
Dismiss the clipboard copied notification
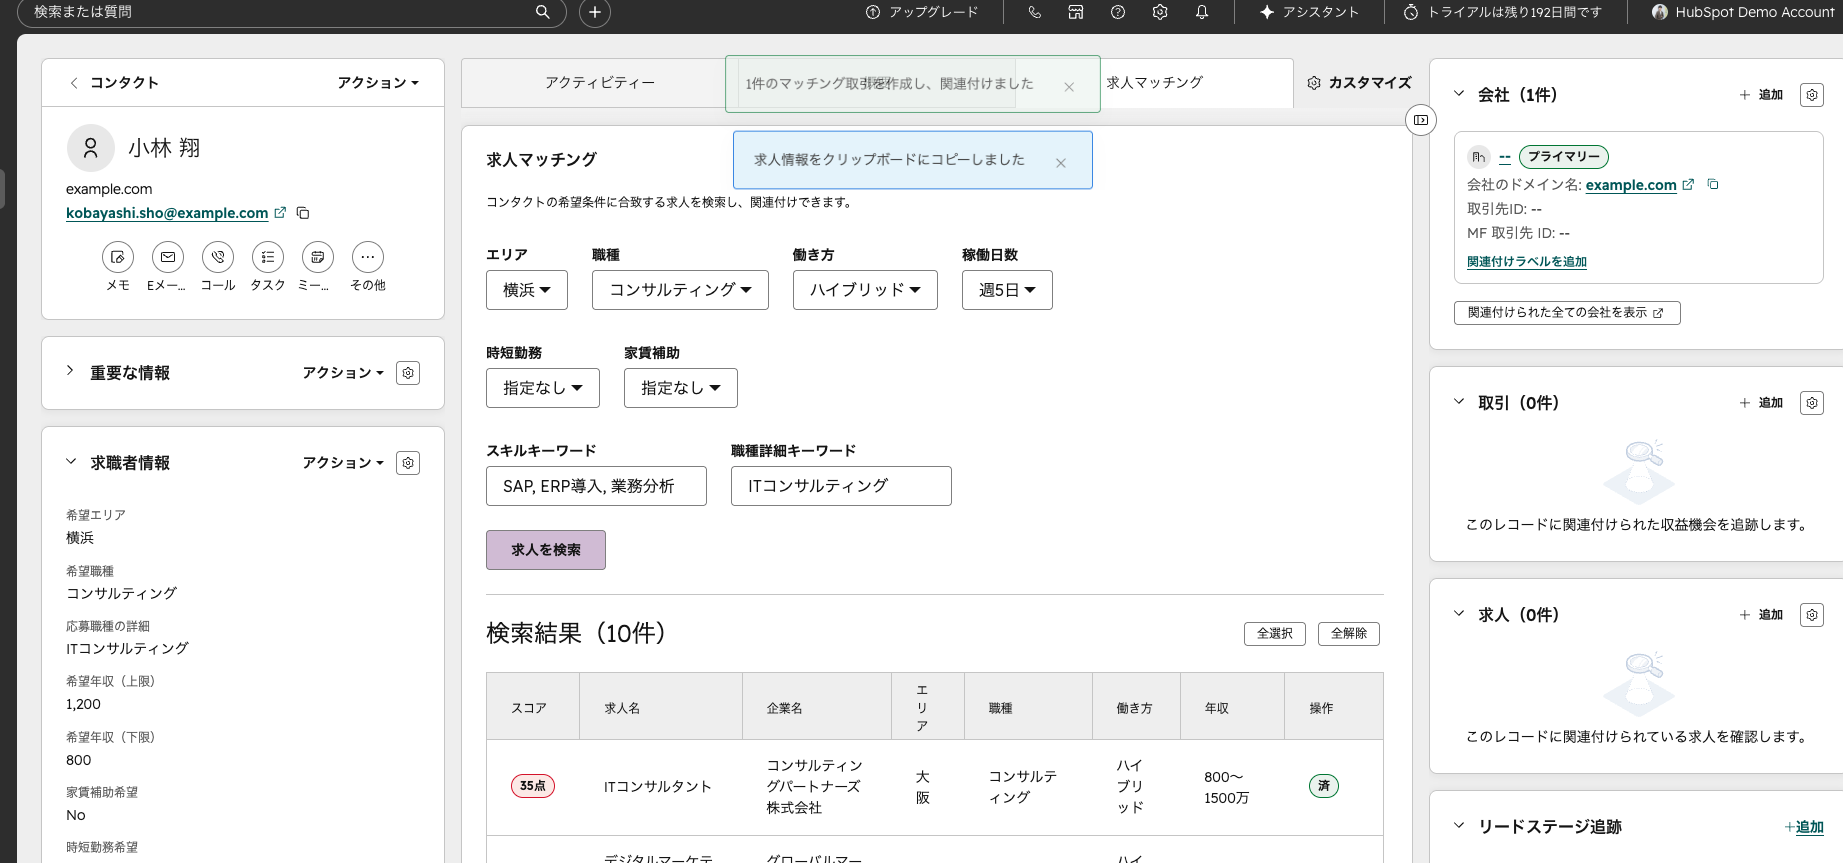[x=1061, y=163]
